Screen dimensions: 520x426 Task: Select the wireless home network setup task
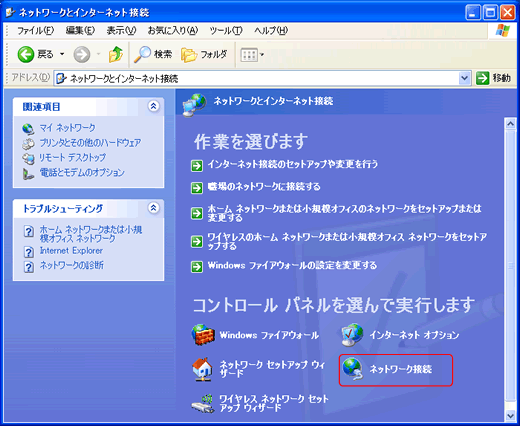tap(347, 241)
